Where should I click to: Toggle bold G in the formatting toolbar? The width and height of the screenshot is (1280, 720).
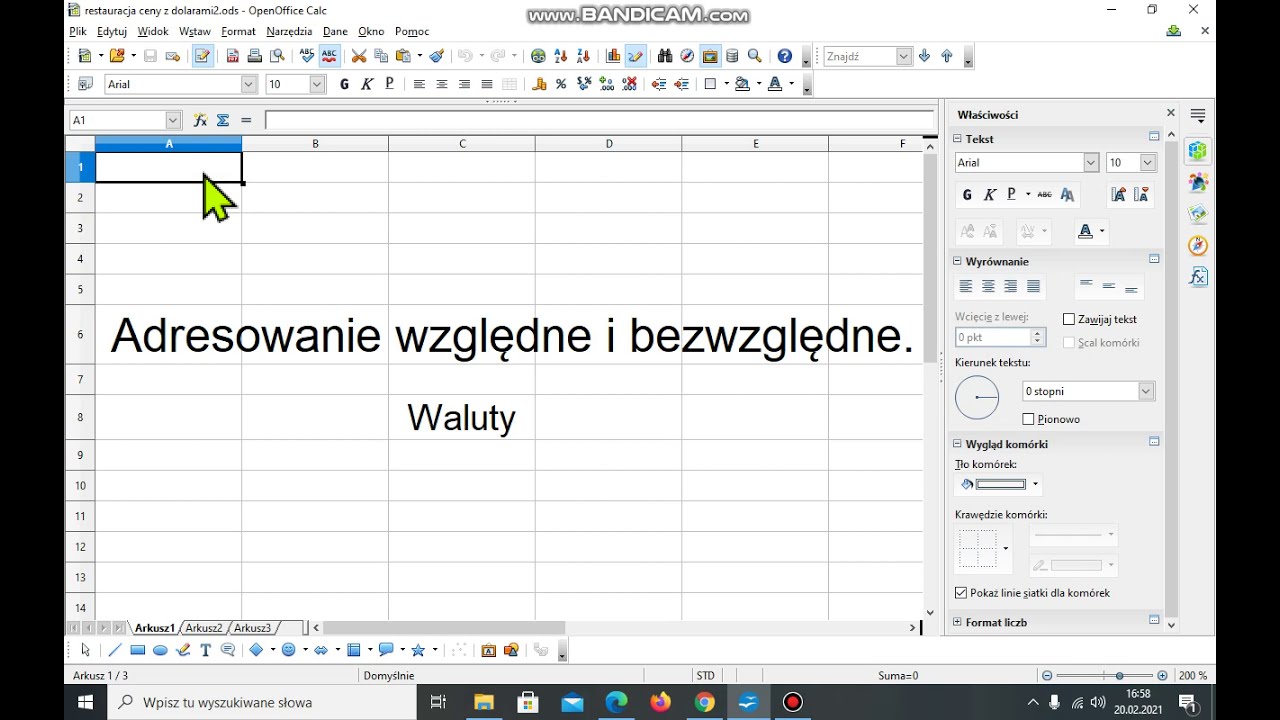click(x=344, y=84)
